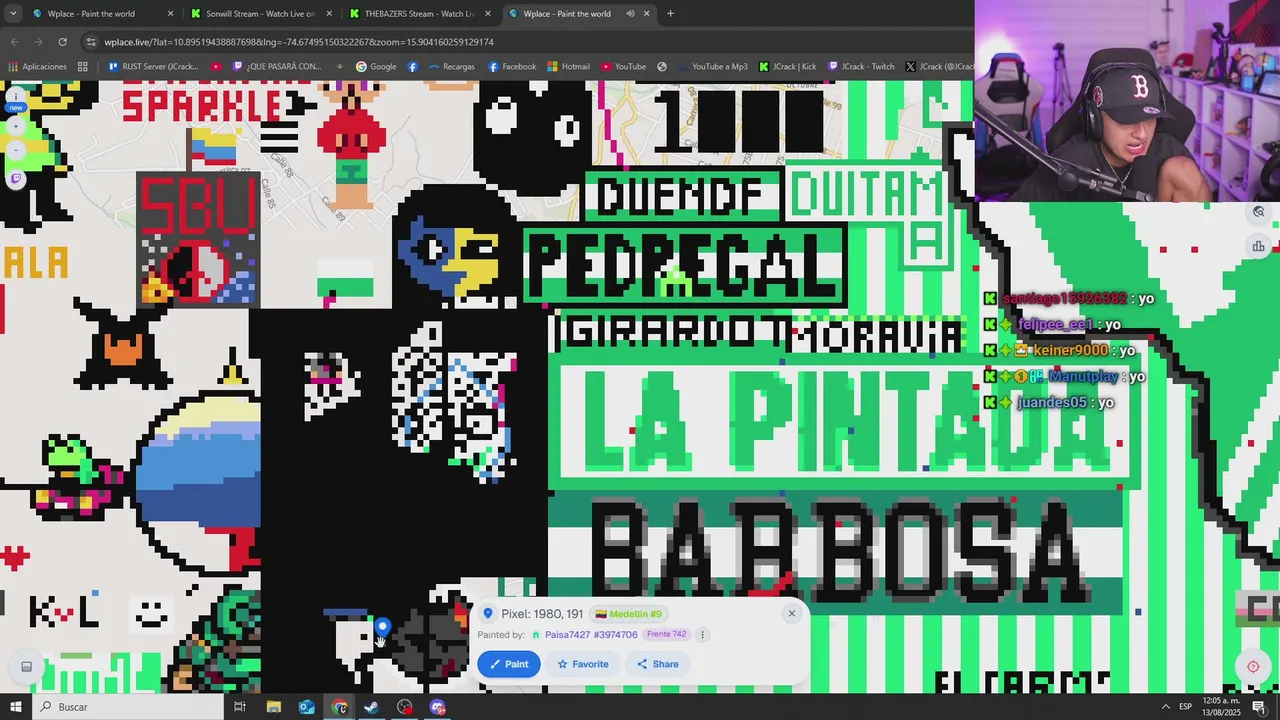Image resolution: width=1280 pixels, height=720 pixels.
Task: Close the Sonwill Stream tab
Action: click(329, 14)
